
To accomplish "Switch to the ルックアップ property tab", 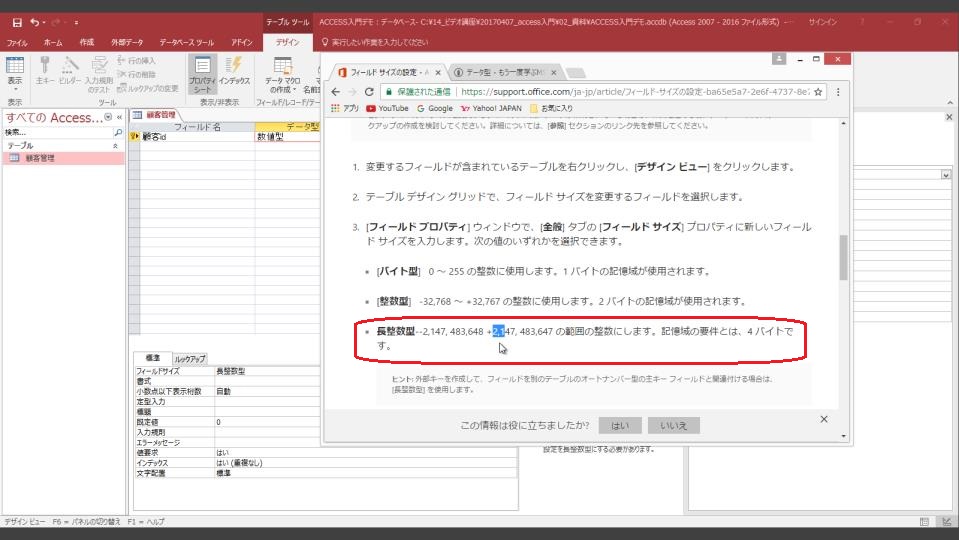I will [x=189, y=358].
